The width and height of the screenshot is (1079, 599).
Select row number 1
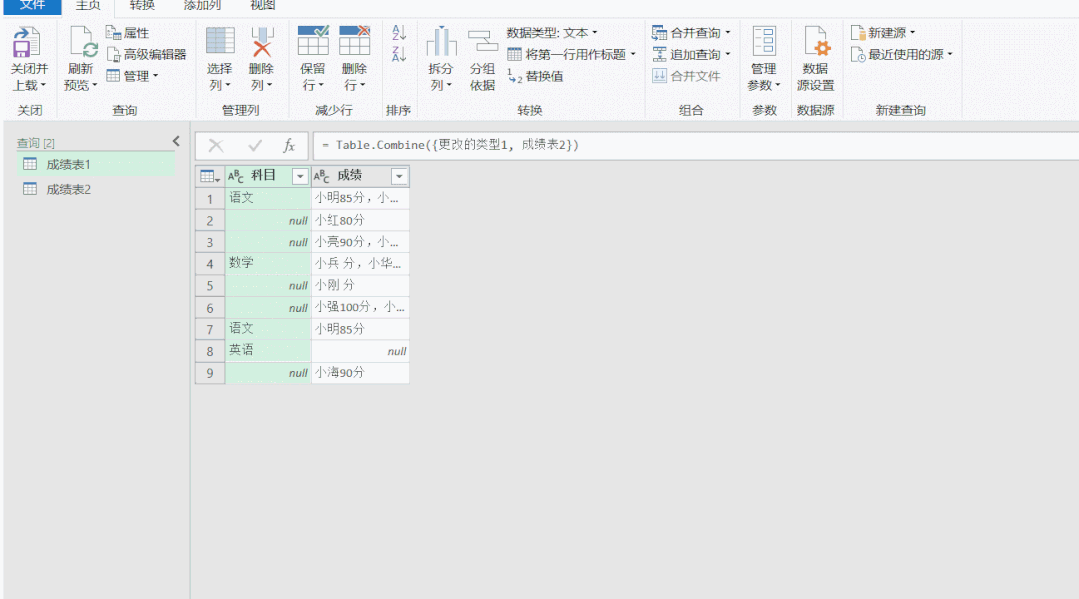pyautogui.click(x=210, y=199)
